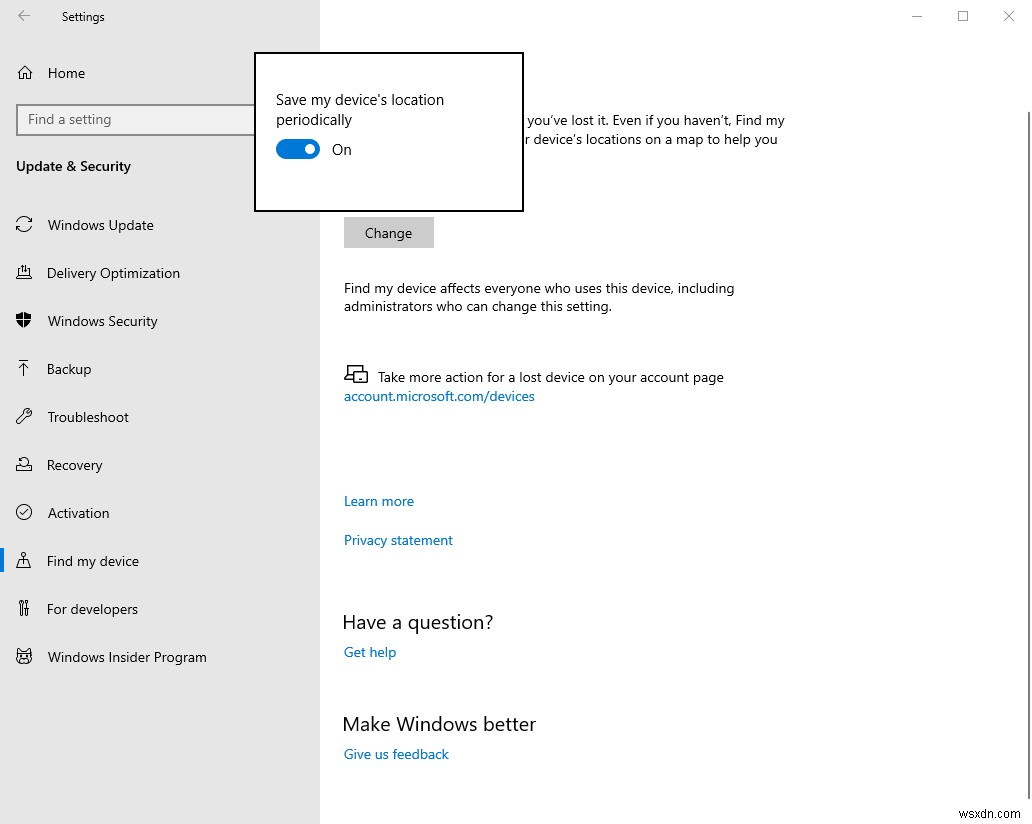This screenshot has height=824, width=1032.
Task: Select the Windows Update icon in the sidebar
Action: tap(24, 225)
